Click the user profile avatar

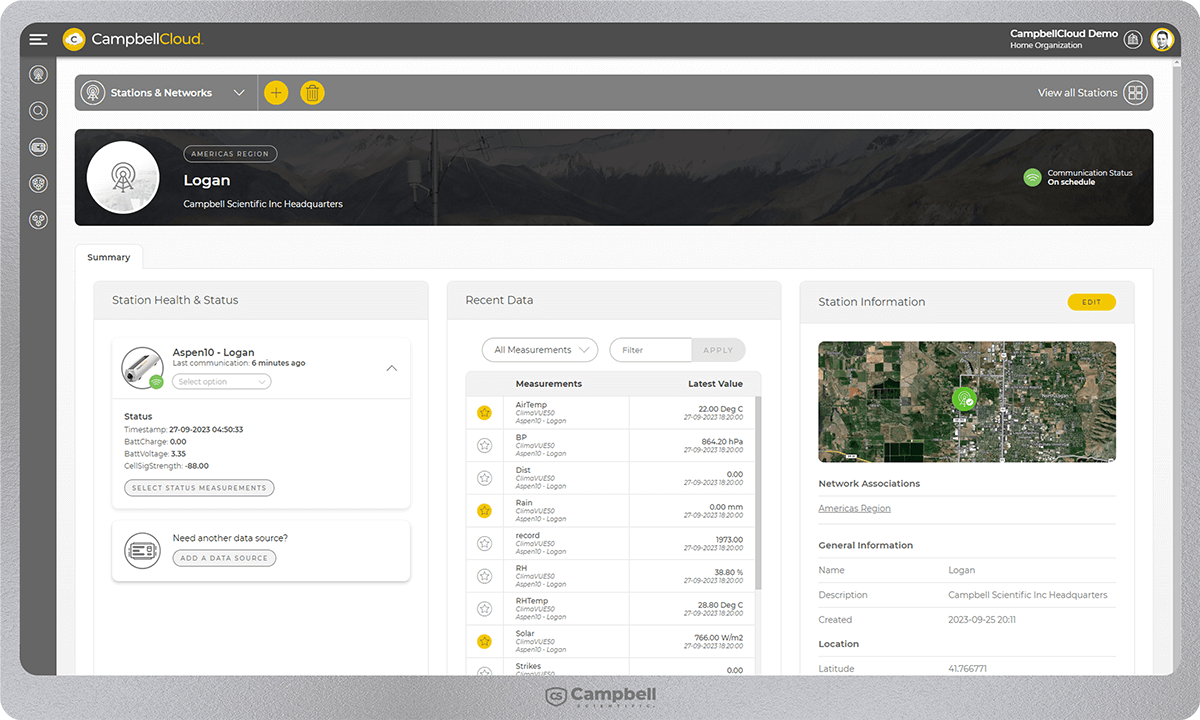tap(1161, 40)
